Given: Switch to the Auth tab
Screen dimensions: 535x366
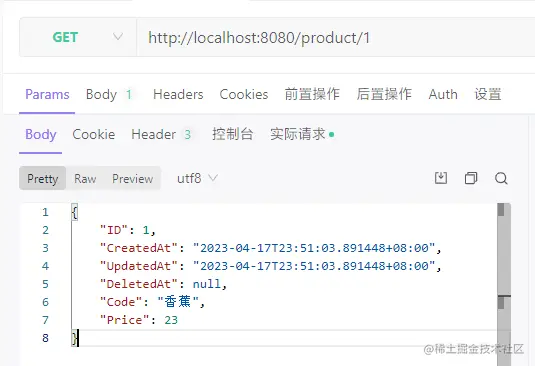Looking at the screenshot, I should (443, 94).
